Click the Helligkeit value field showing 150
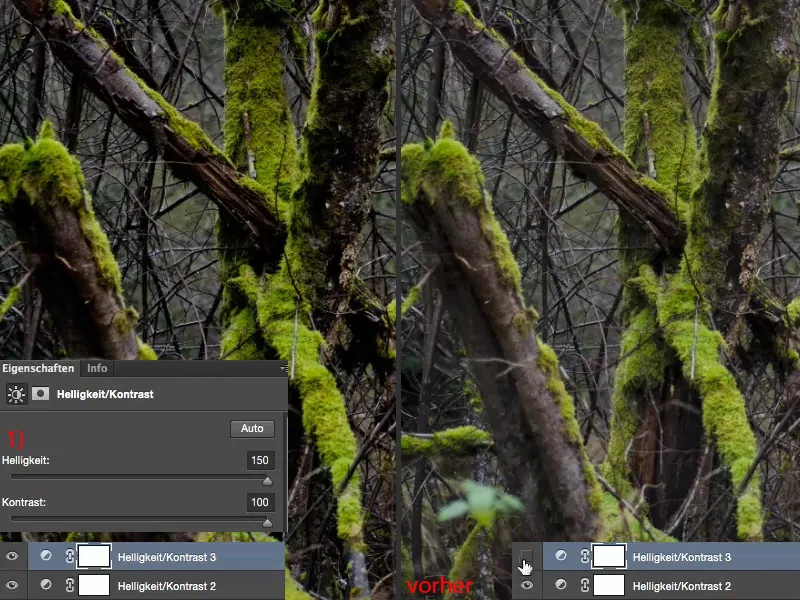 tap(260, 460)
